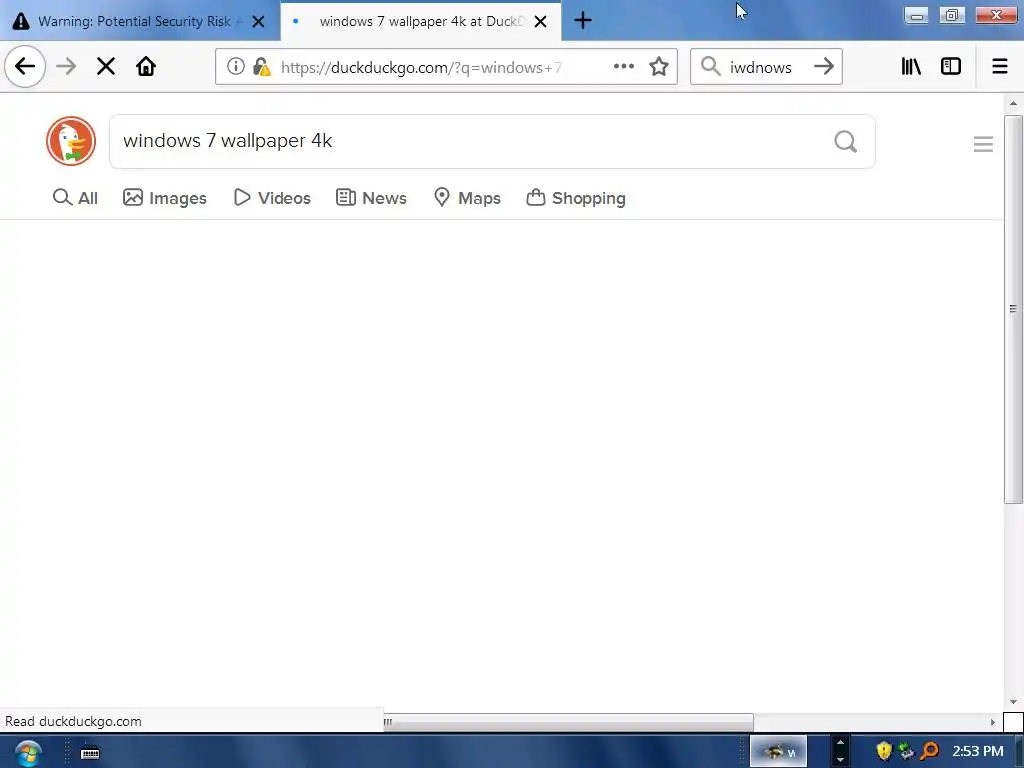
Task: Click the 2:53 PM taskbar clock
Action: (x=977, y=751)
